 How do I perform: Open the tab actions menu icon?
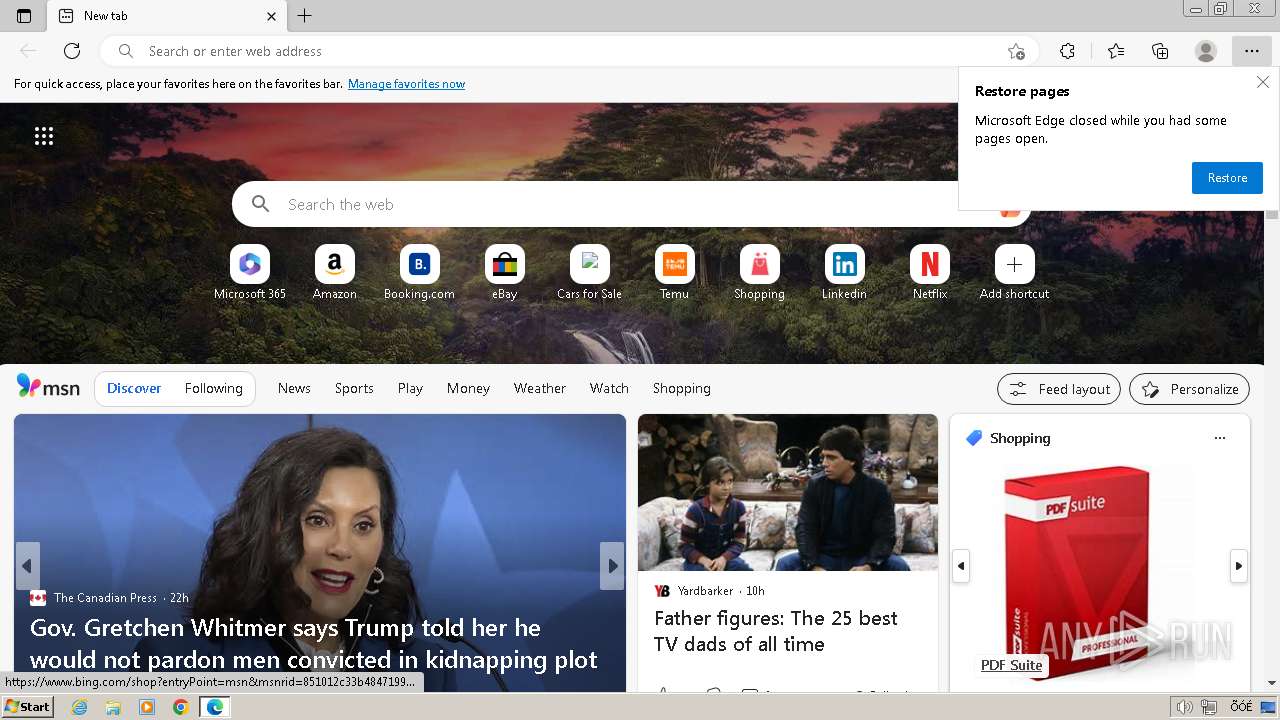point(24,16)
